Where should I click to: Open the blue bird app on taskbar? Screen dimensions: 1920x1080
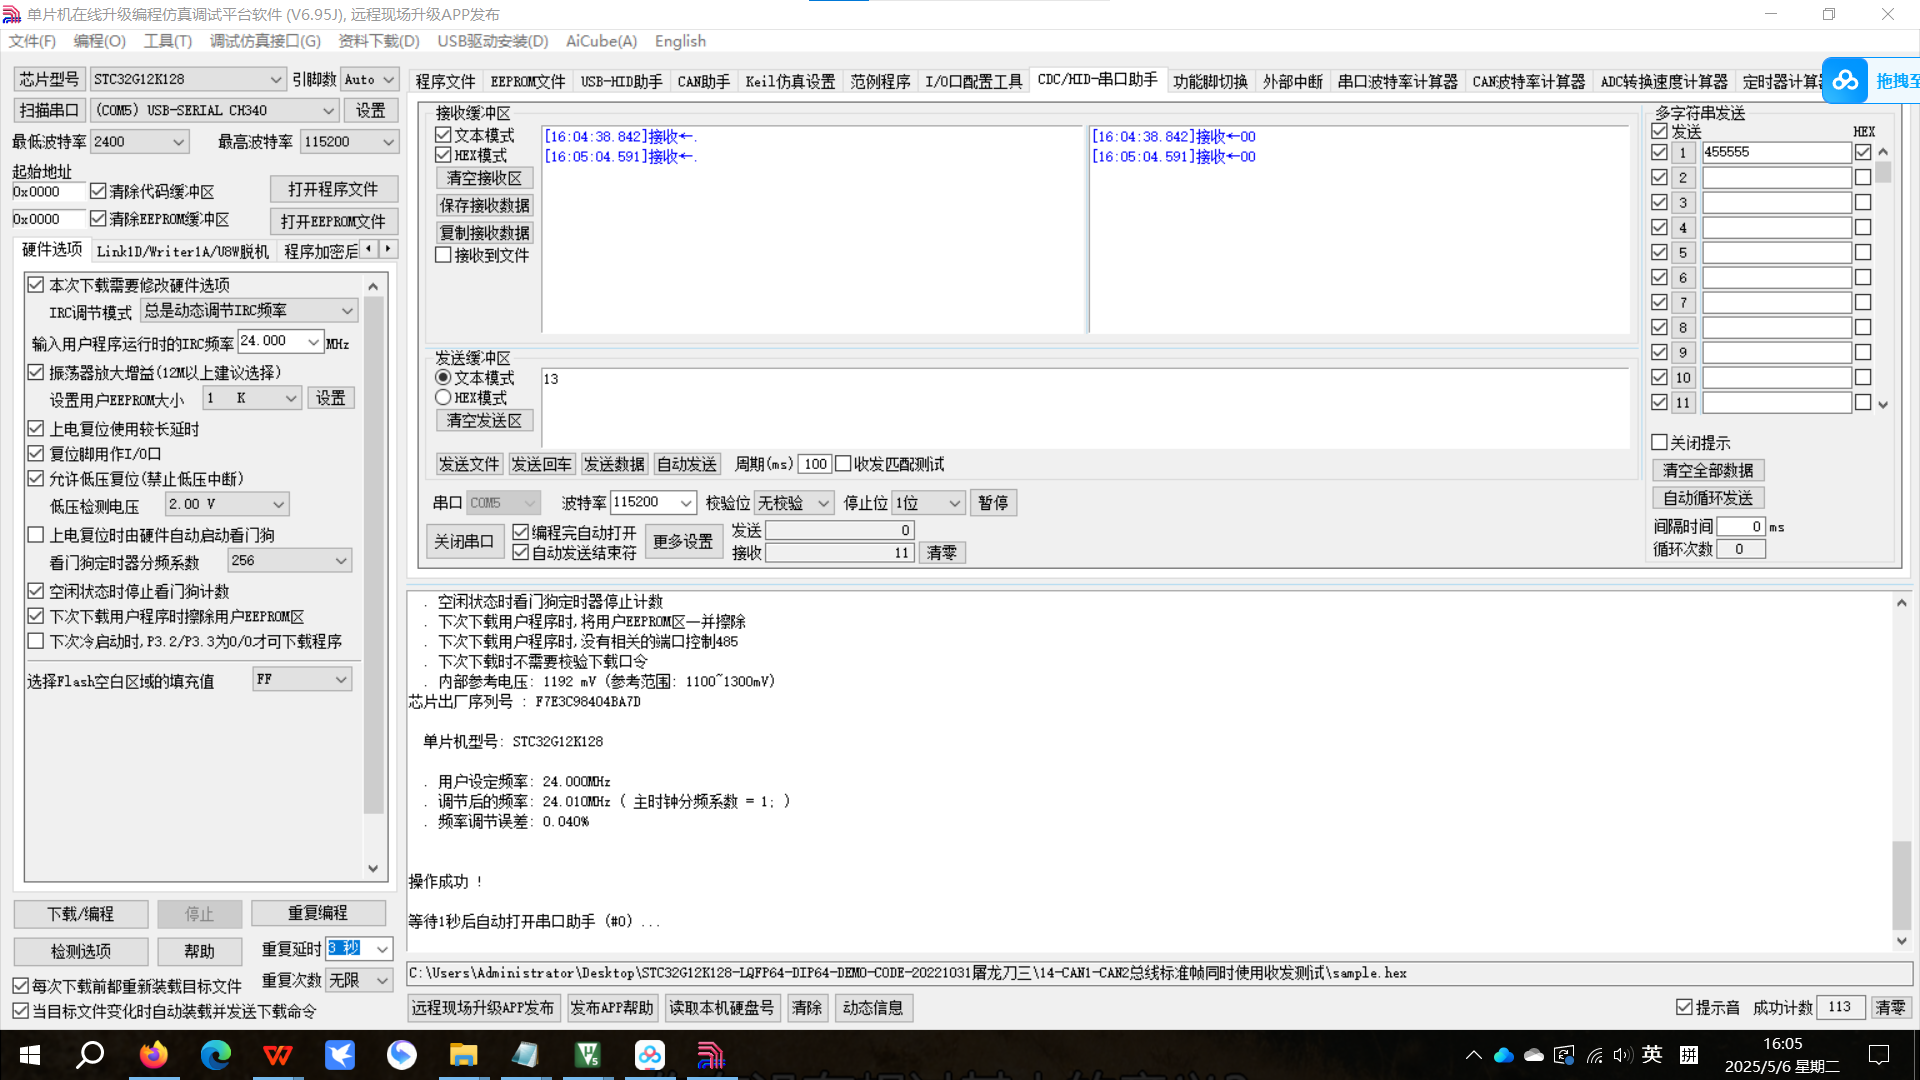pyautogui.click(x=340, y=1055)
